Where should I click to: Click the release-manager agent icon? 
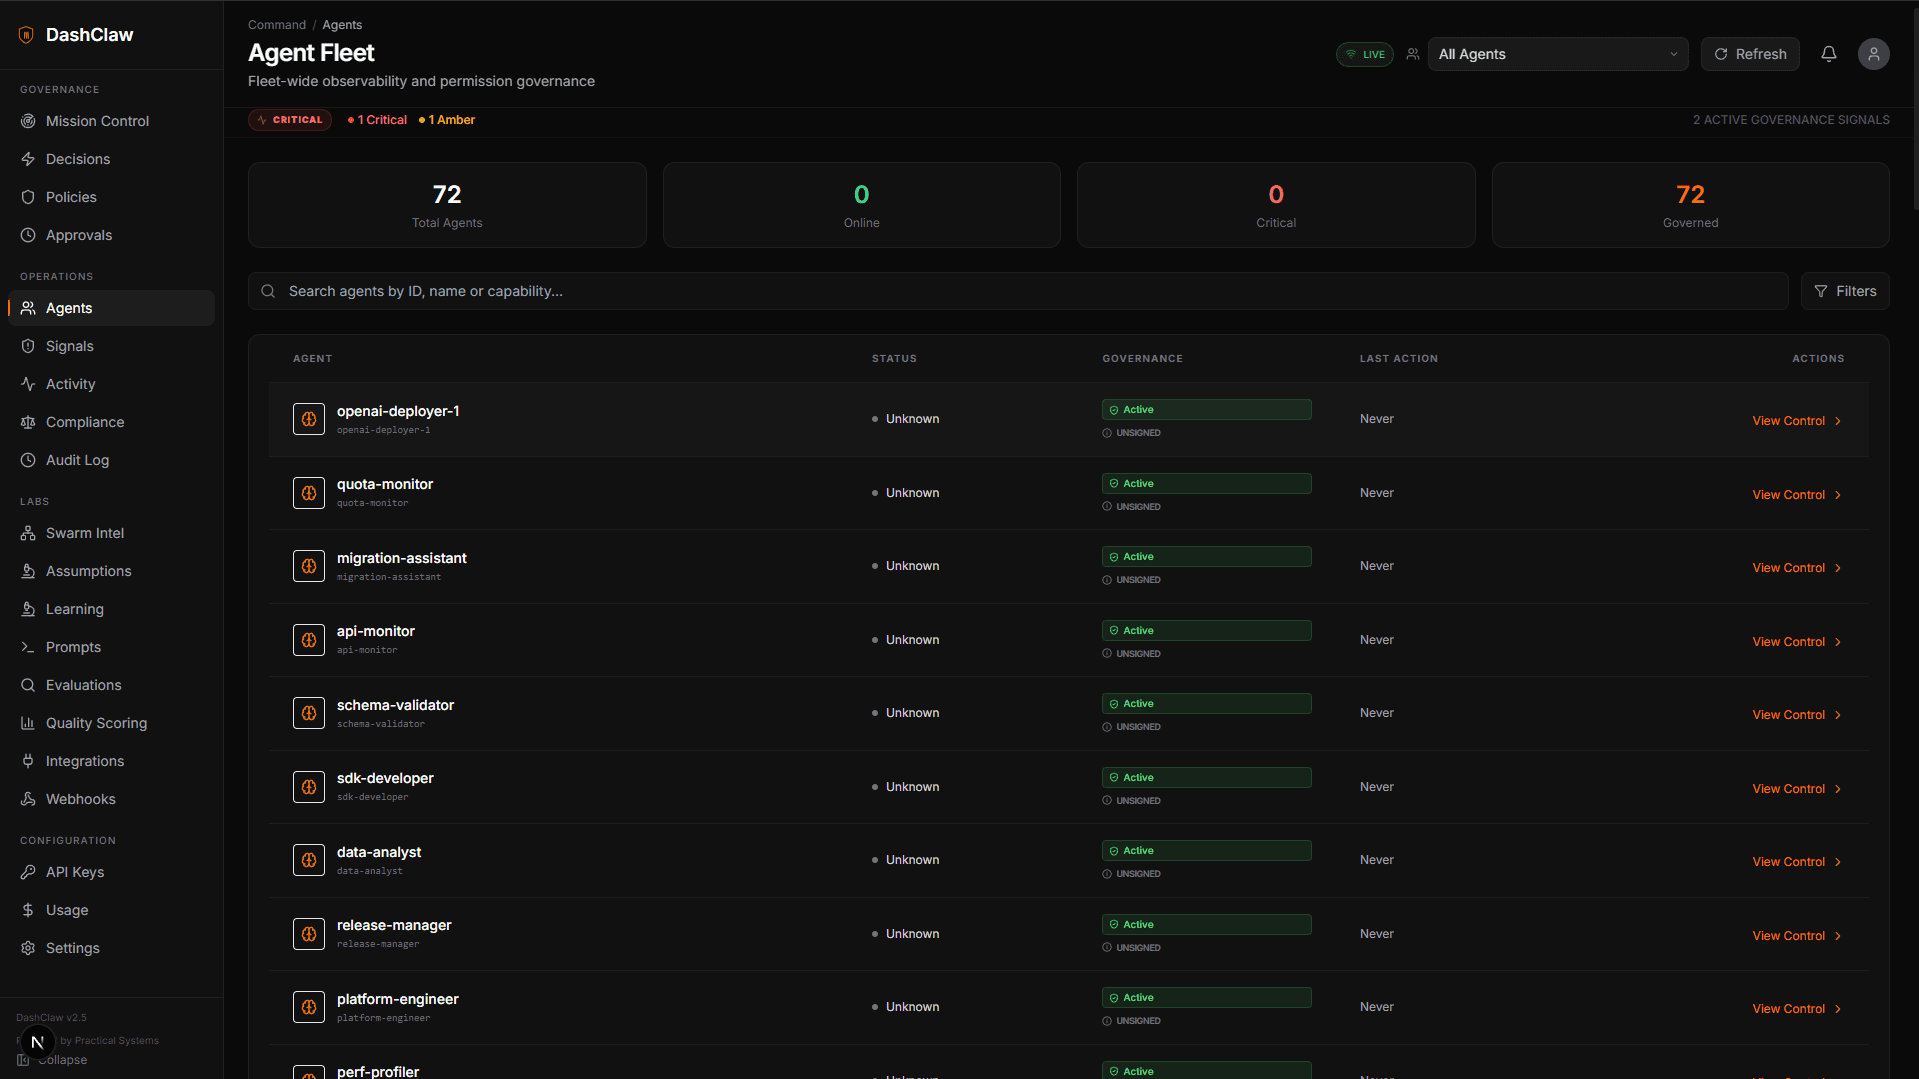pos(308,934)
